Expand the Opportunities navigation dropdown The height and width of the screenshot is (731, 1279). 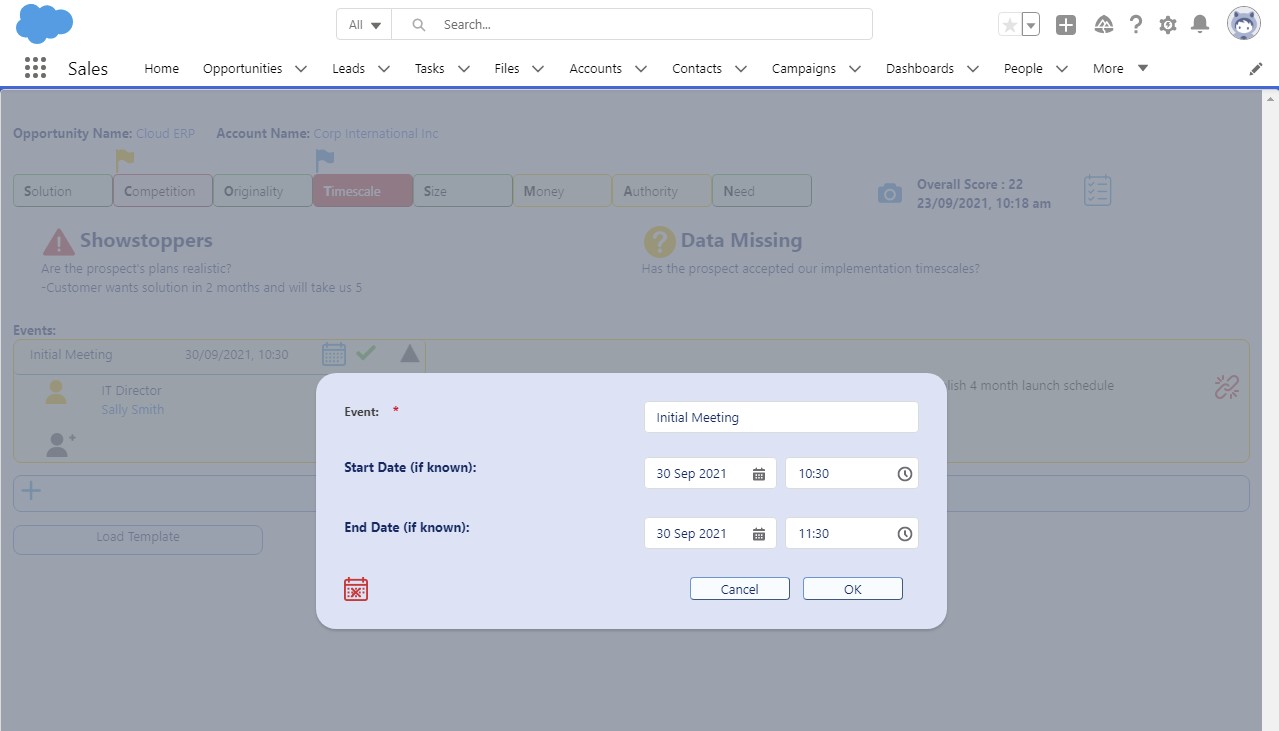click(301, 68)
